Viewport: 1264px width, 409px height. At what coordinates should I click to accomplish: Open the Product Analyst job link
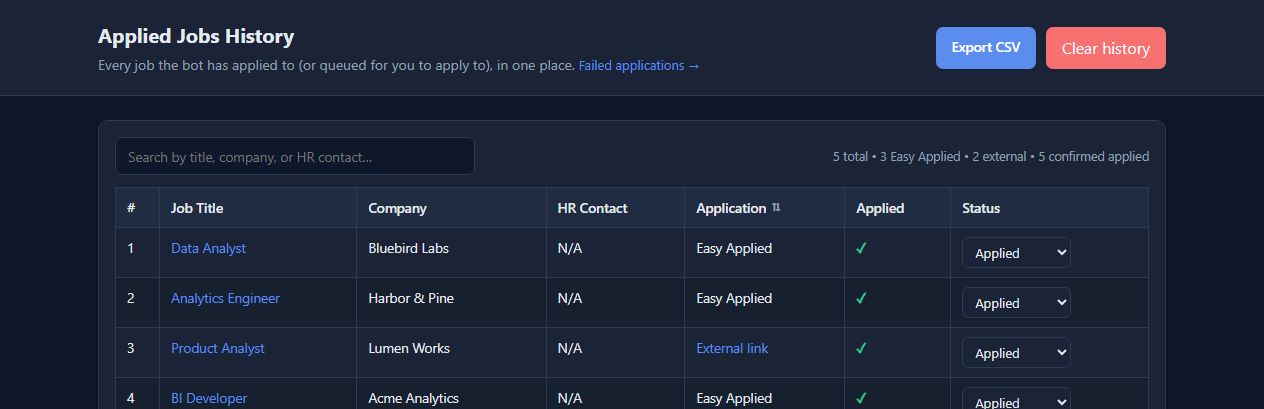pos(218,348)
